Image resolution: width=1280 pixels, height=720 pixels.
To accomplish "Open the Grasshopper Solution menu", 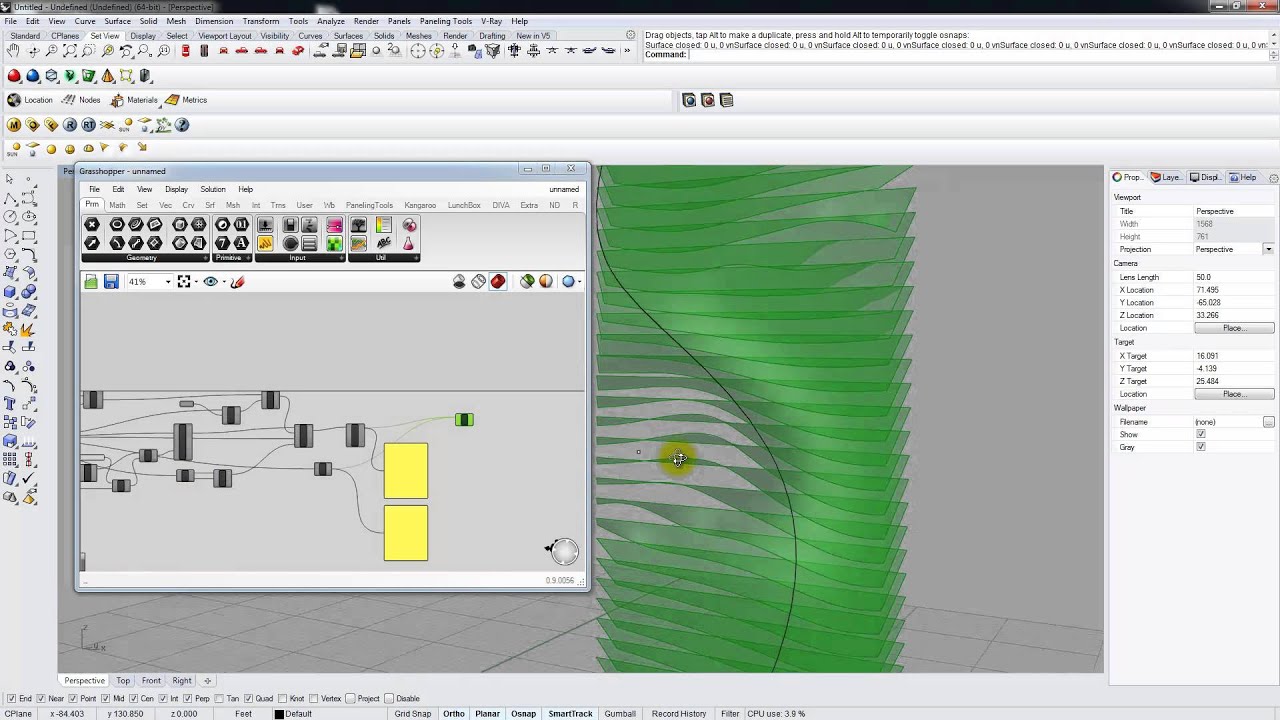I will click(x=213, y=189).
